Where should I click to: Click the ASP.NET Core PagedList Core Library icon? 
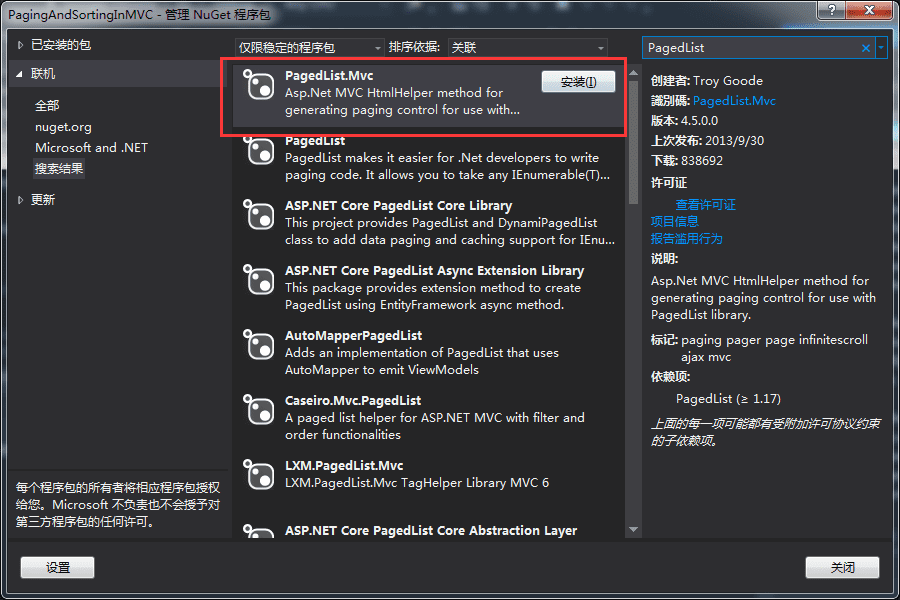[x=259, y=215]
